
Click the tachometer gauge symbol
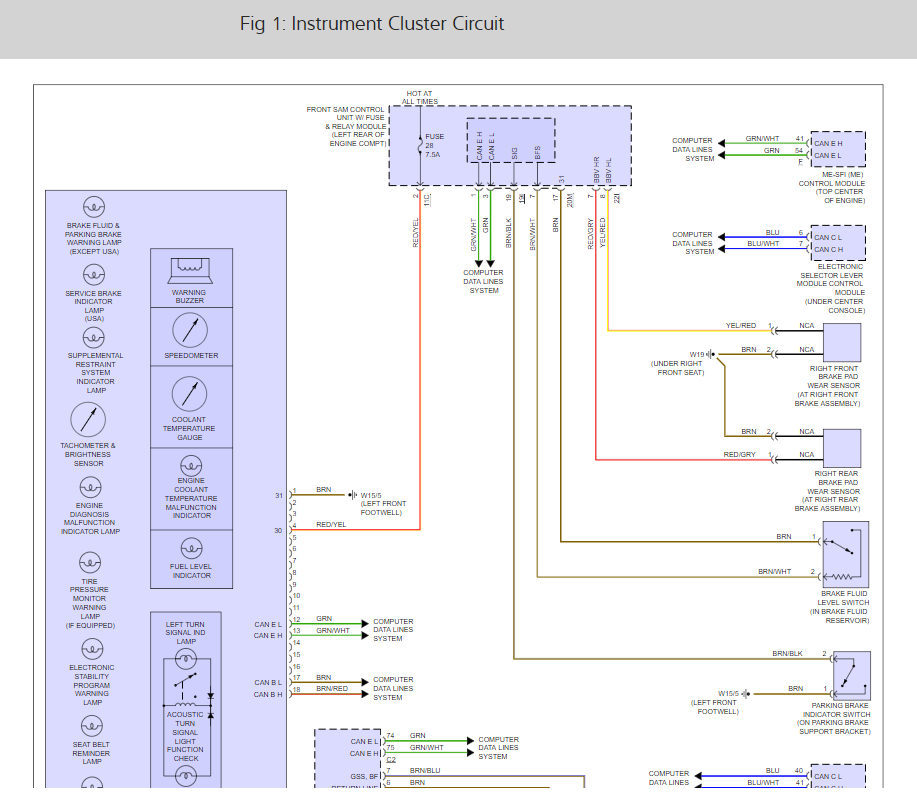point(88,419)
